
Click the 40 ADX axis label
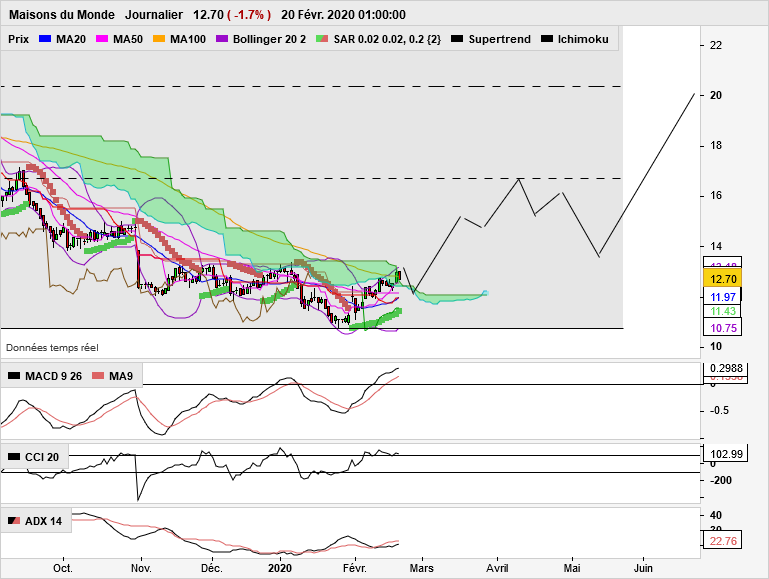pyautogui.click(x=716, y=515)
